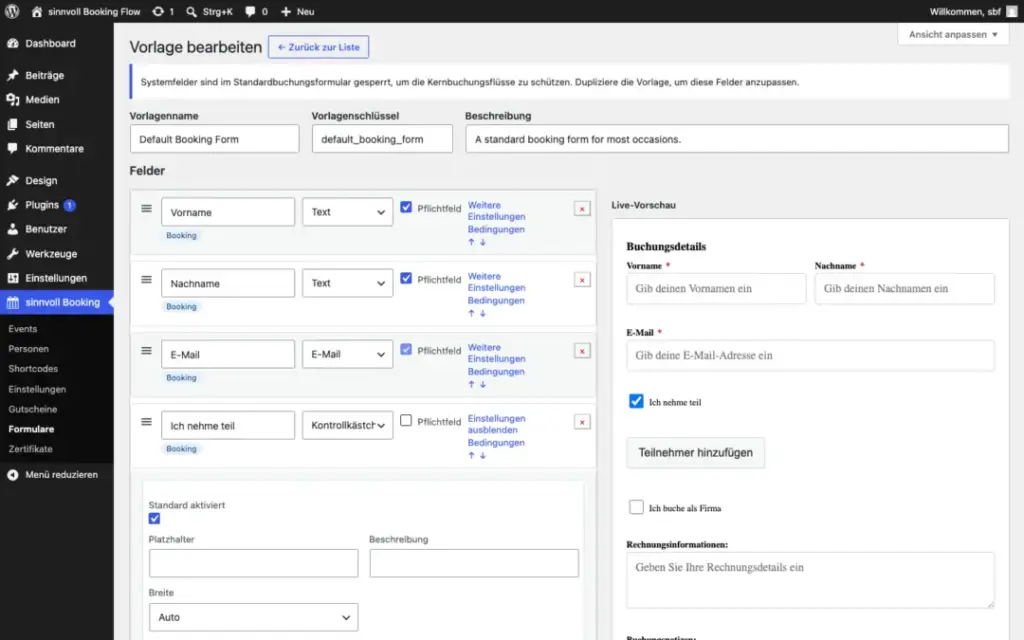Open the WordPress logo menu
This screenshot has width=1024, height=640.
tap(12, 11)
